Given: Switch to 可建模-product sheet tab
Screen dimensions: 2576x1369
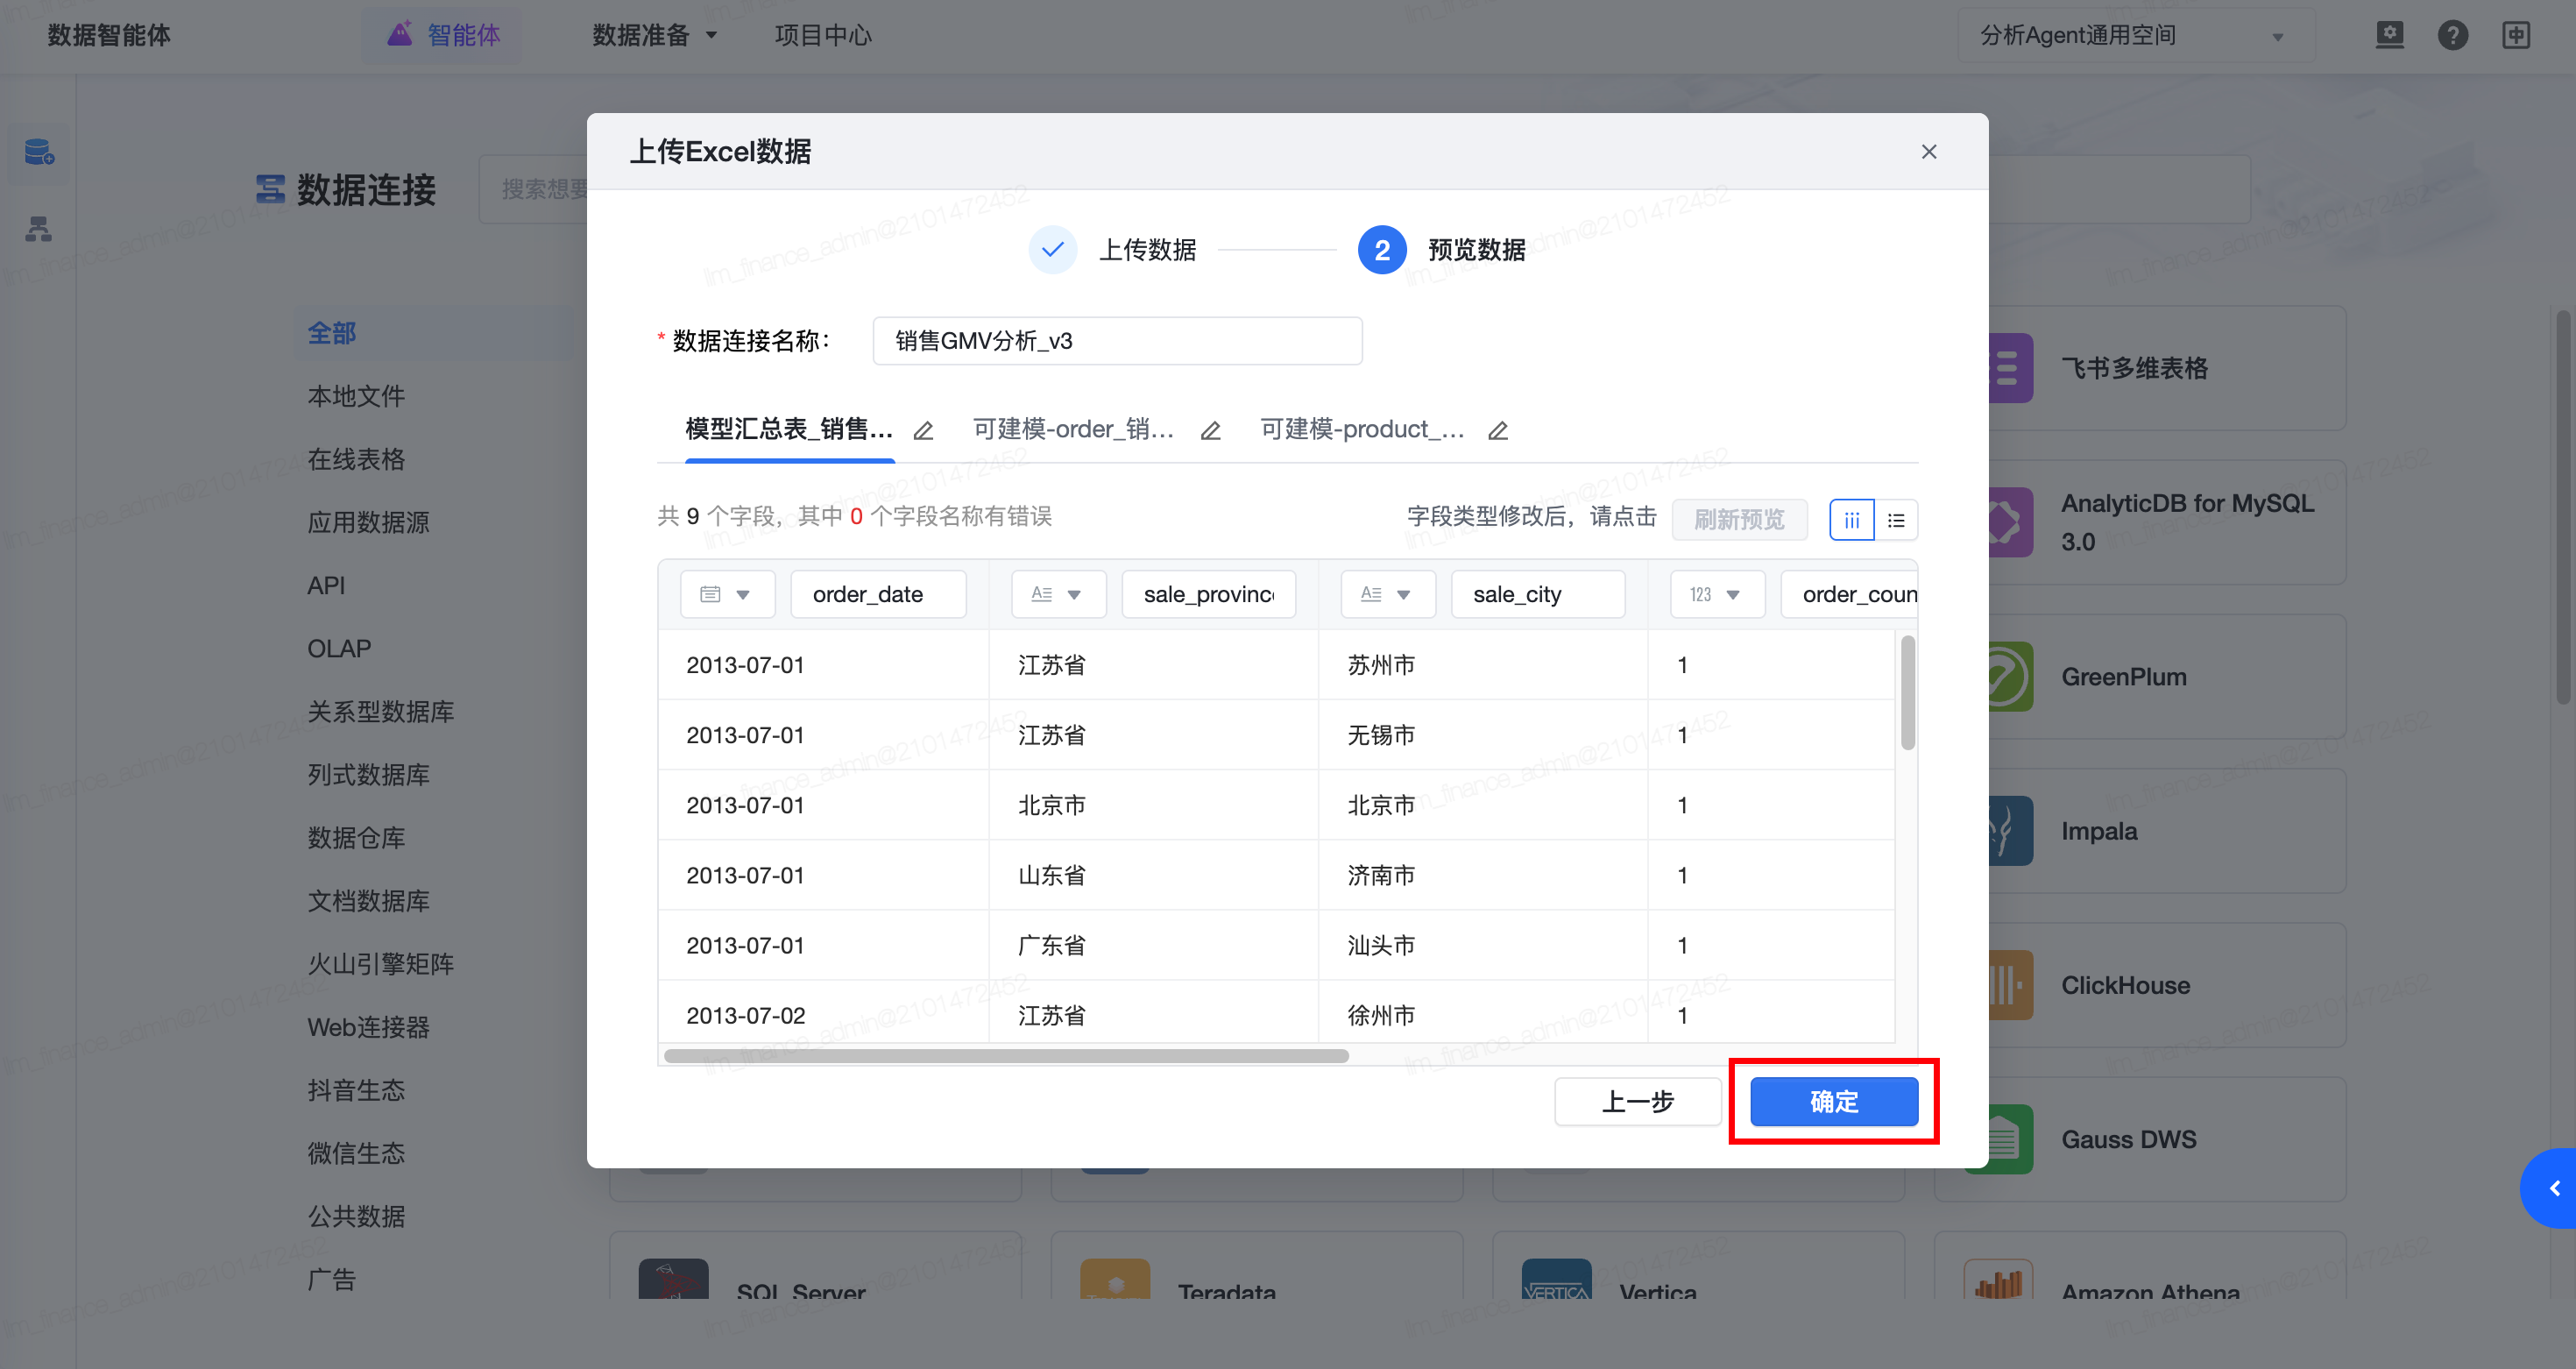Looking at the screenshot, I should [1362, 430].
